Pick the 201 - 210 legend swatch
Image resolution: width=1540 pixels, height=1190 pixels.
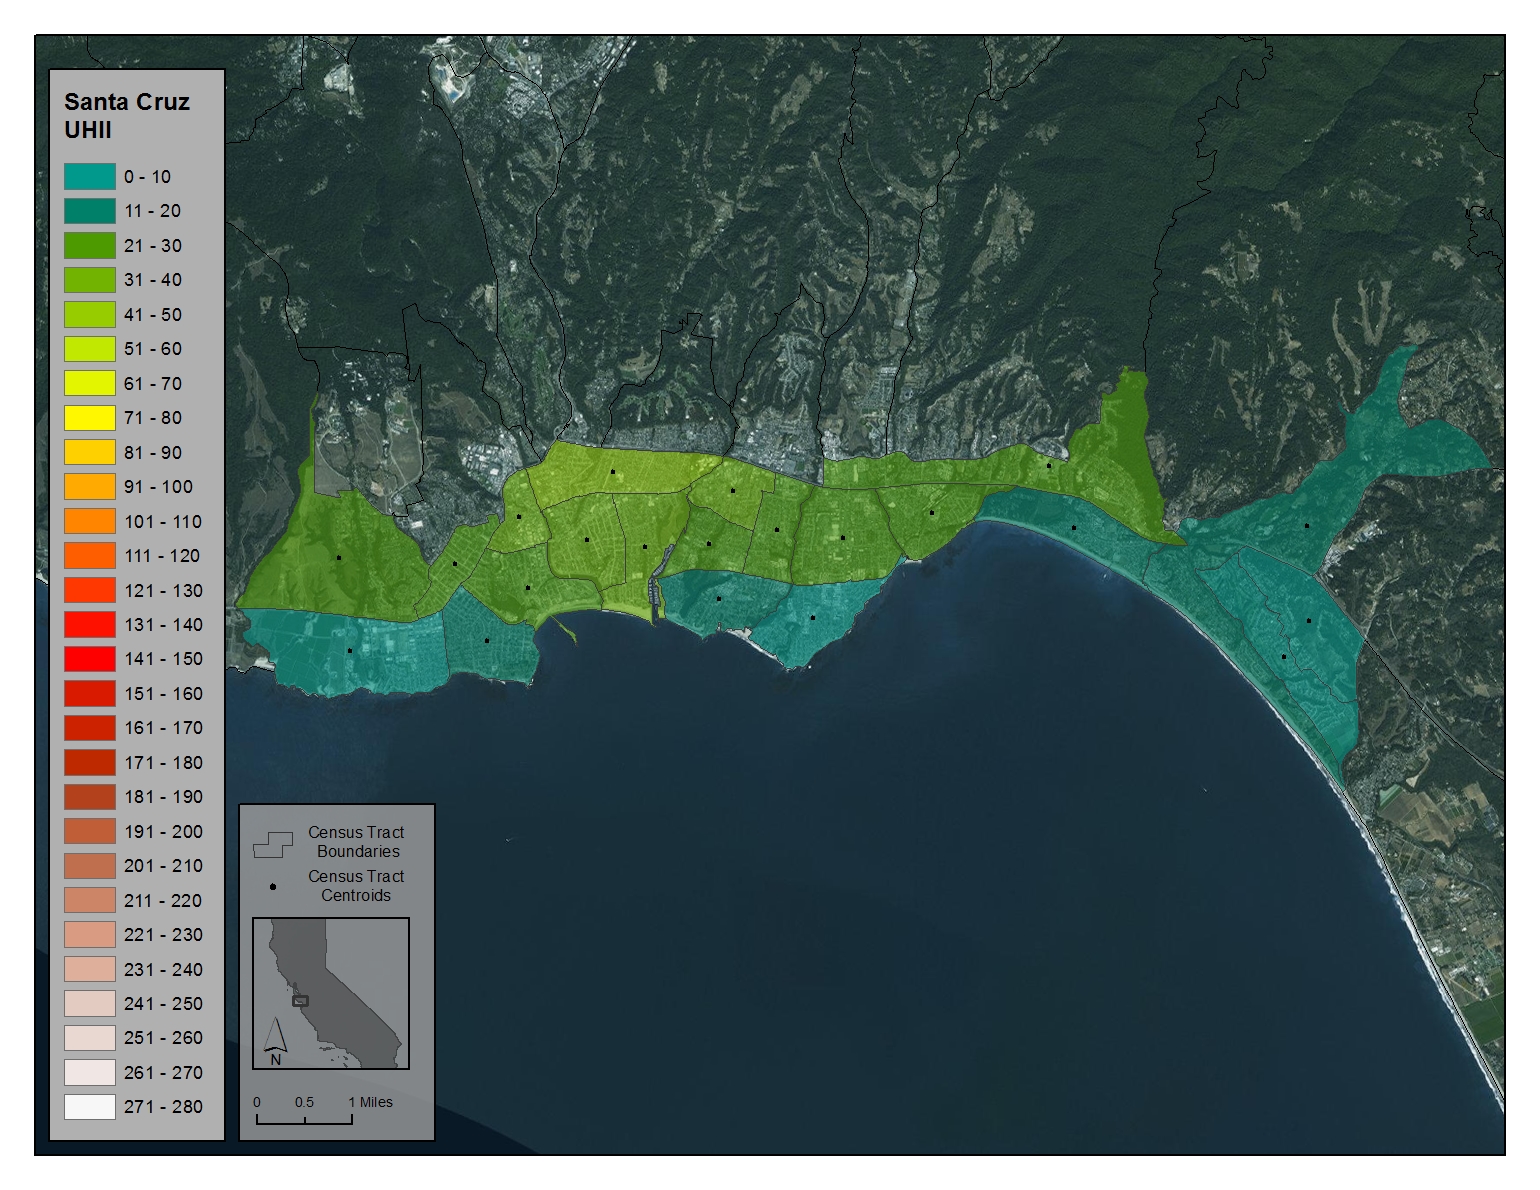pyautogui.click(x=90, y=866)
